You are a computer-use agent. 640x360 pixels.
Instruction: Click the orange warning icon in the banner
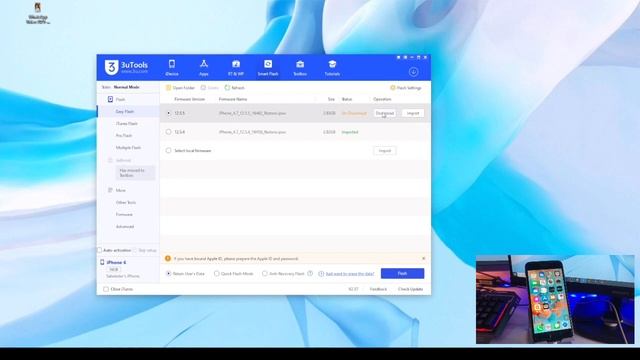pos(168,258)
